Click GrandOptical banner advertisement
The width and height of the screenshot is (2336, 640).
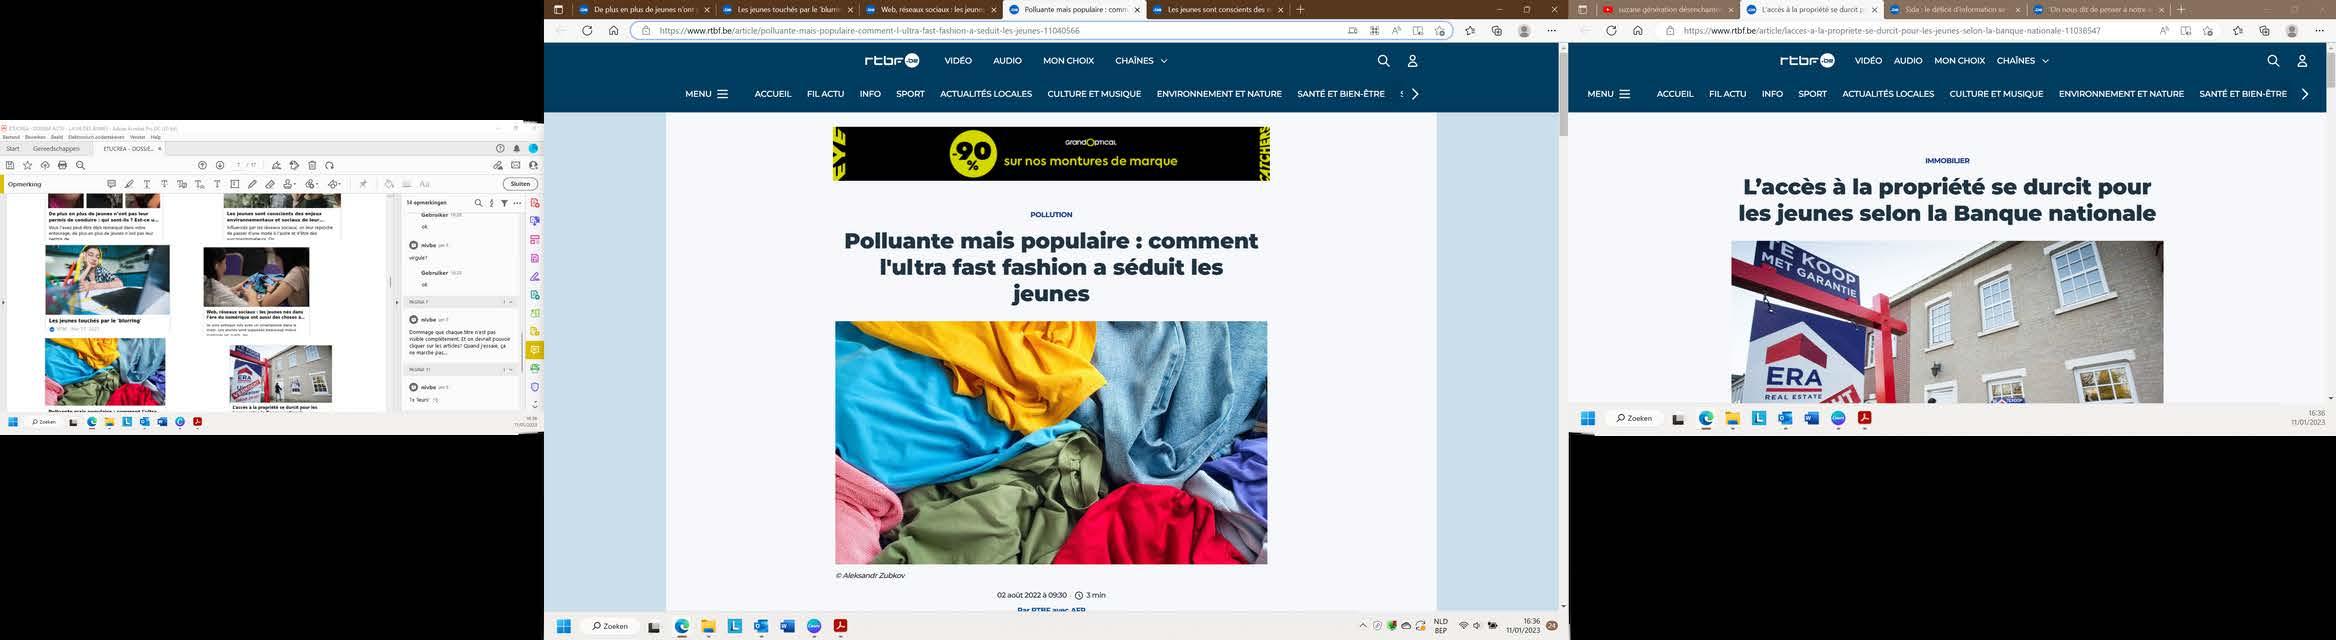pyautogui.click(x=1051, y=154)
